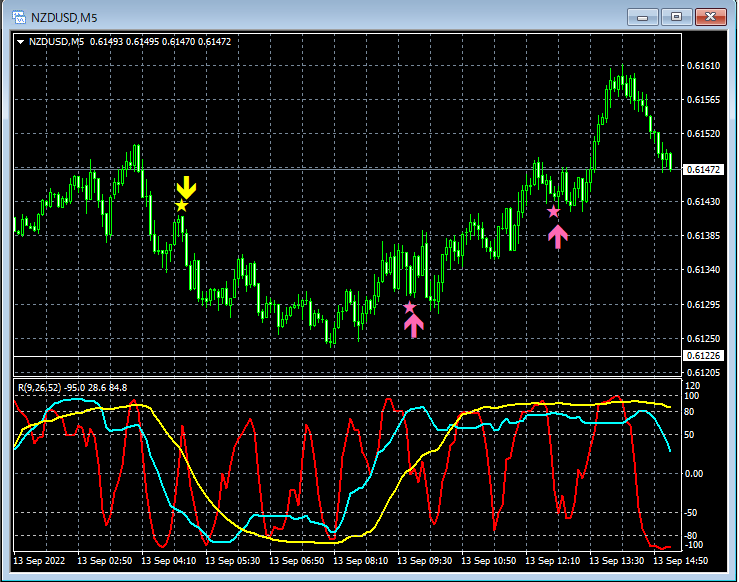Click the 13 Sep 06:50 time label

point(297,561)
